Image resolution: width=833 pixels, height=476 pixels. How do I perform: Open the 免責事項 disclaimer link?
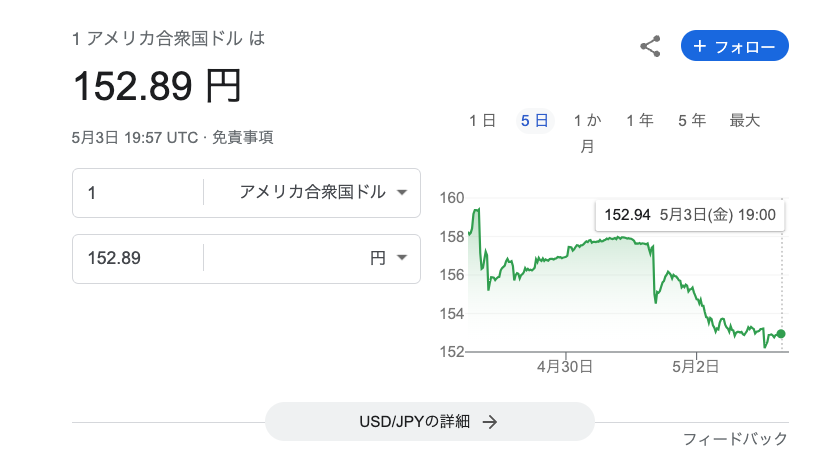[243, 138]
